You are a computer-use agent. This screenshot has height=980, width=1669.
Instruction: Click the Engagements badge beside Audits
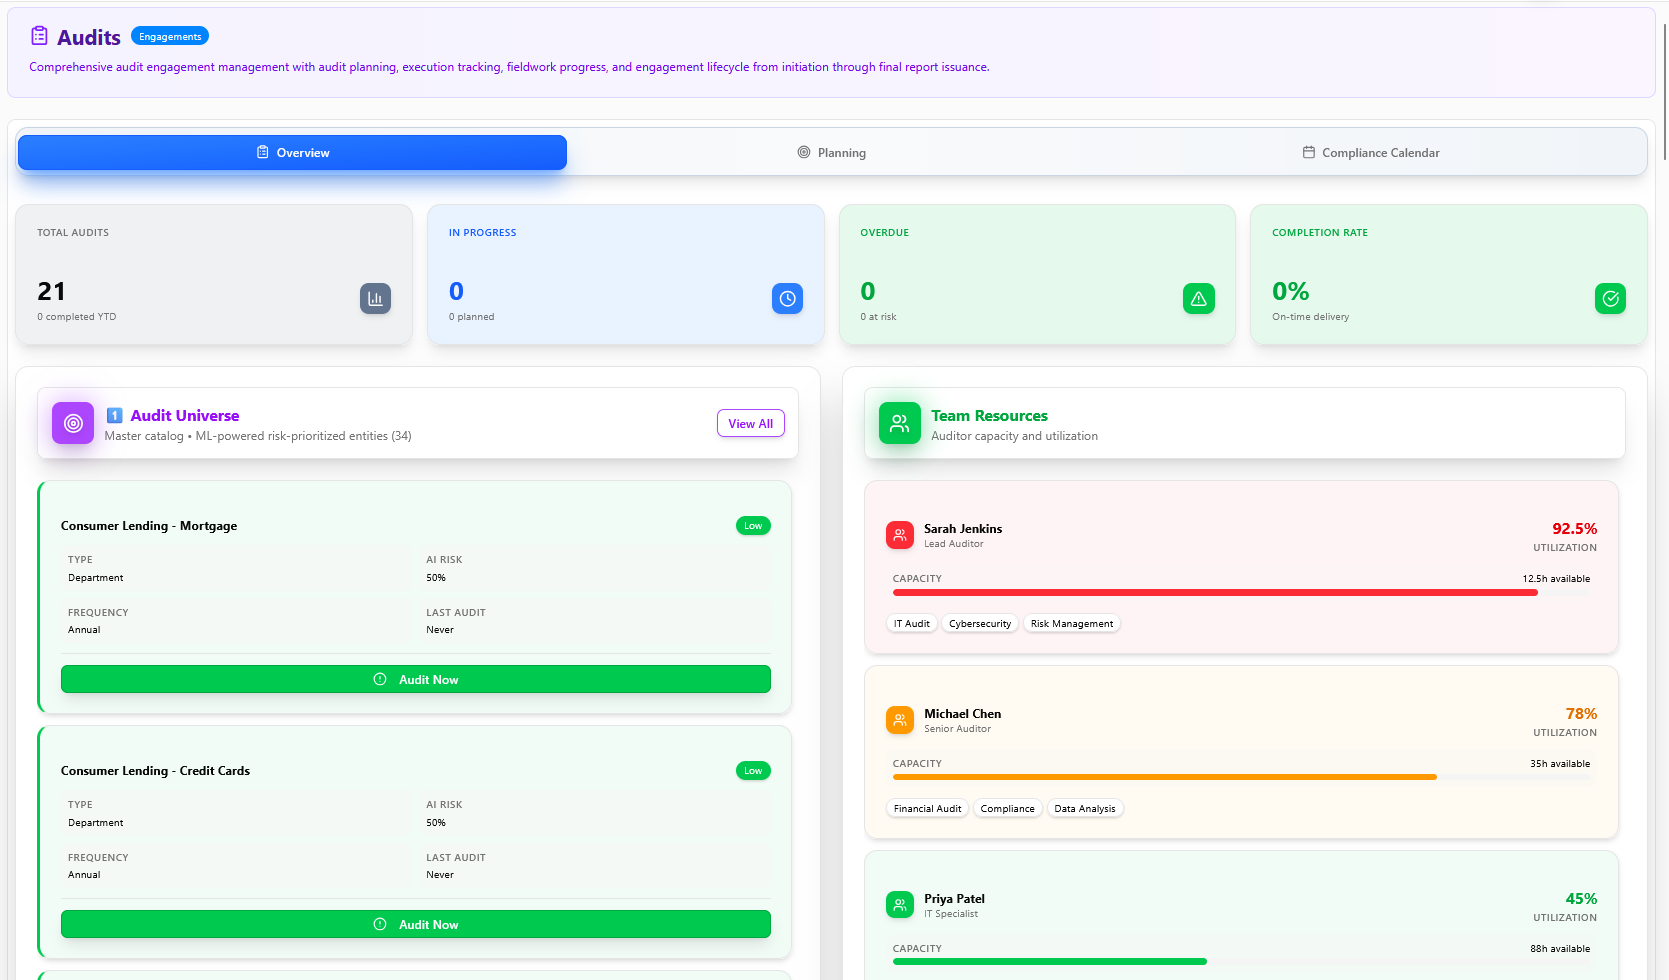(x=170, y=37)
